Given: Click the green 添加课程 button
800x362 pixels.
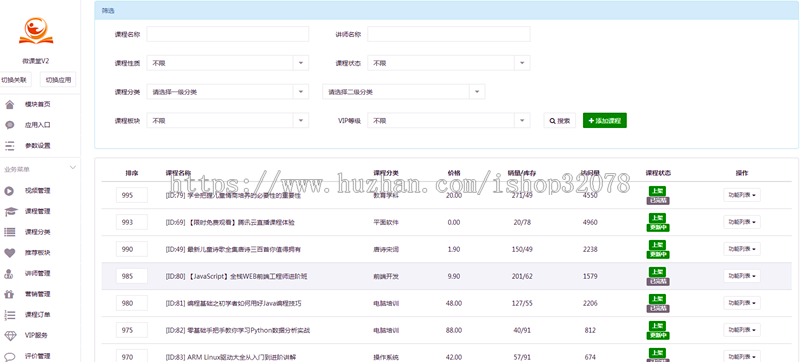Looking at the screenshot, I should pyautogui.click(x=605, y=120).
